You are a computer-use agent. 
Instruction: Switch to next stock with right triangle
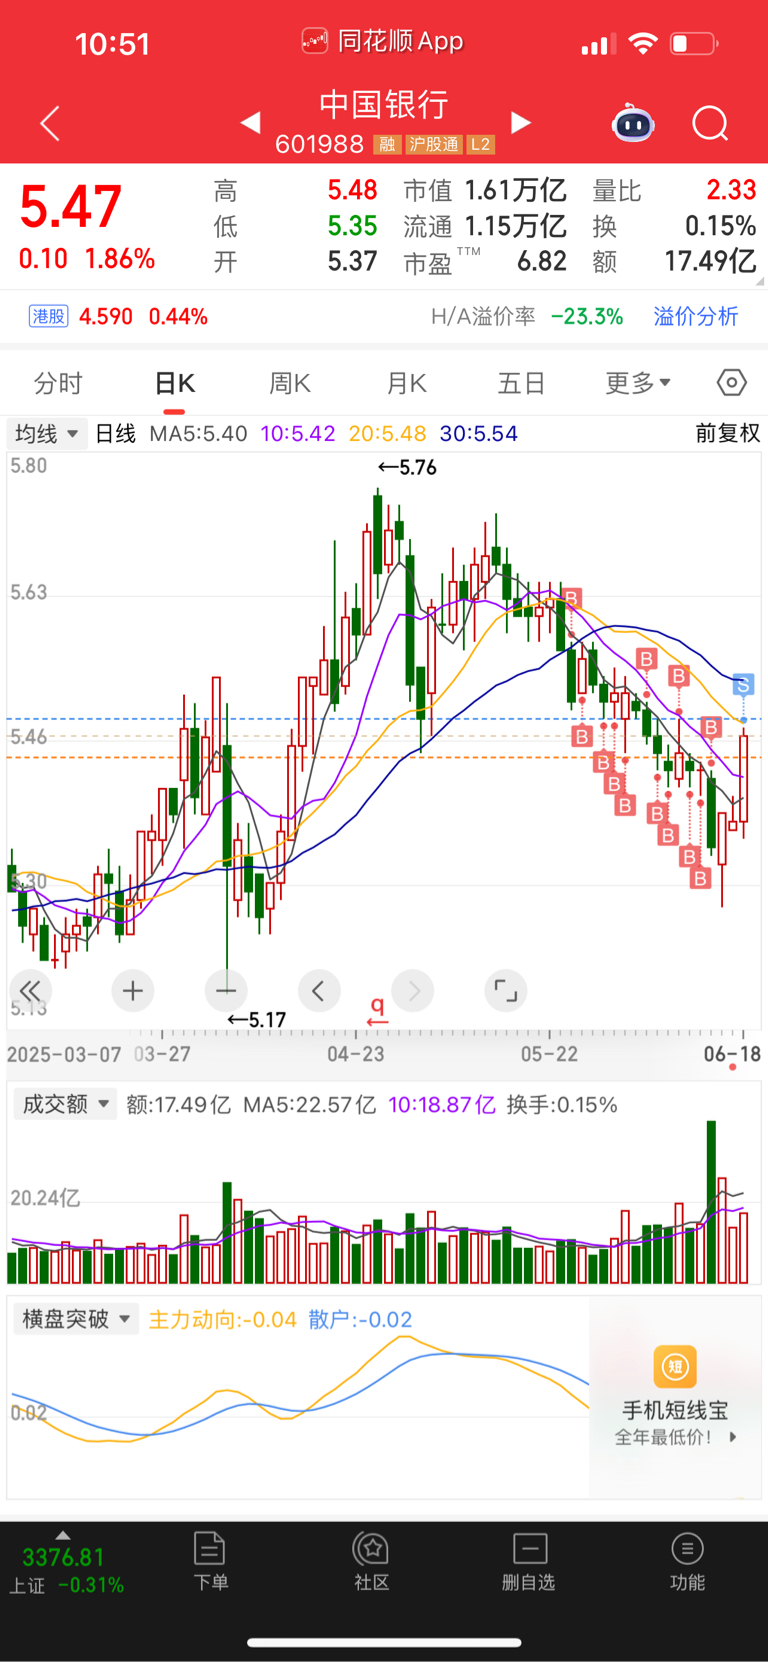pos(521,123)
